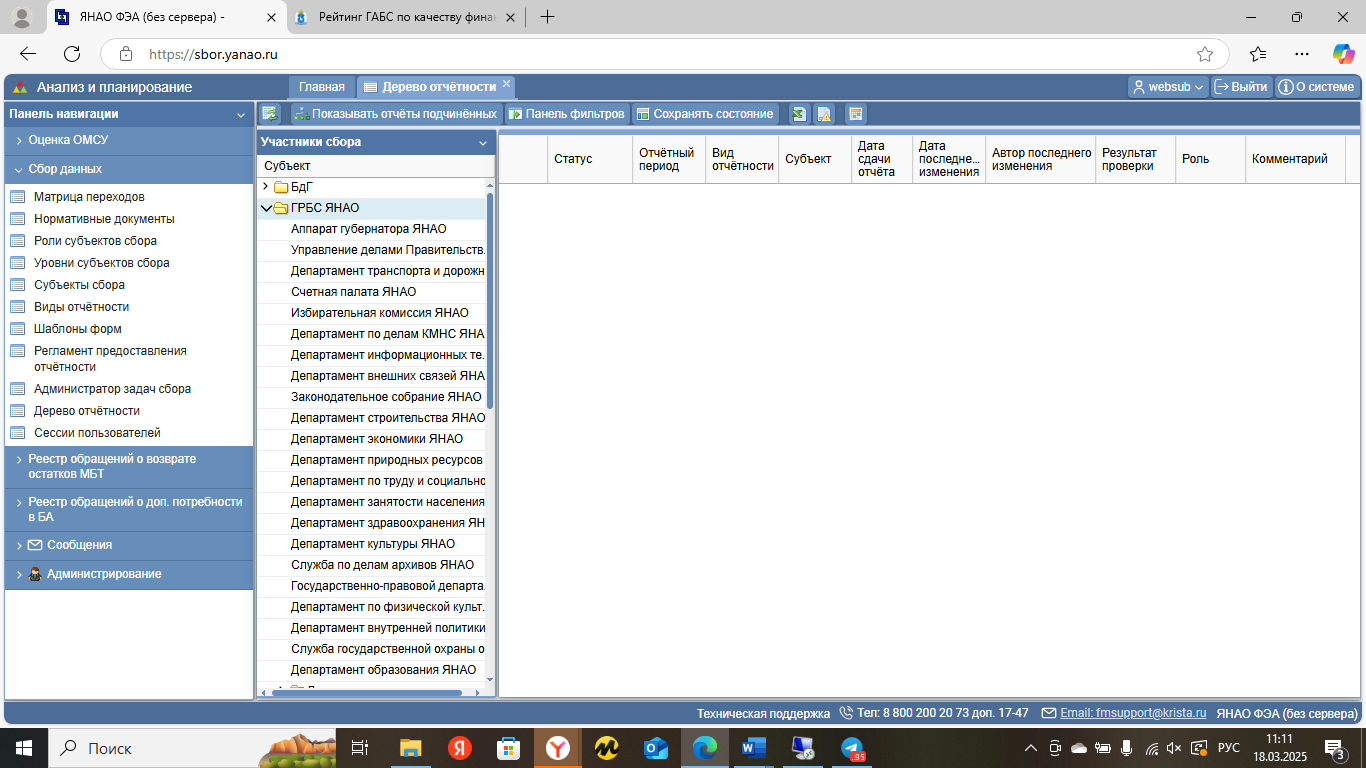Select Департамент культуры ЯНАО in tree
Image resolution: width=1366 pixels, height=768 pixels.
point(372,544)
